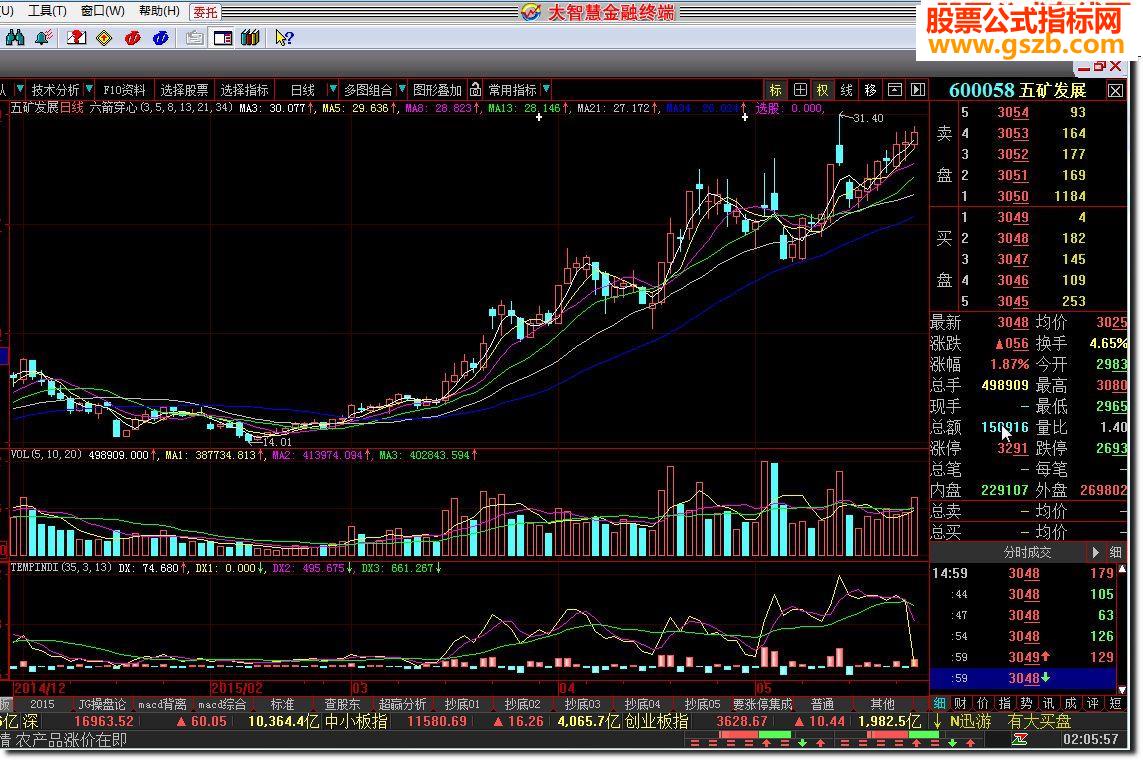Screen dimensions: 1143x760
Task: Open the colored books library icon
Action: pos(251,37)
